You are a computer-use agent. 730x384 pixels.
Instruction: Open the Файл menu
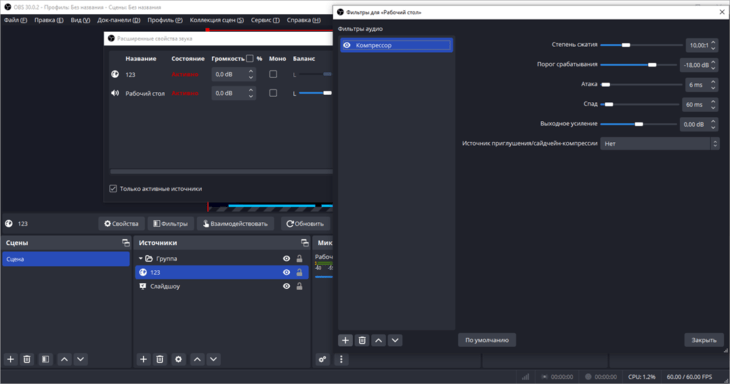pyautogui.click(x=15, y=20)
